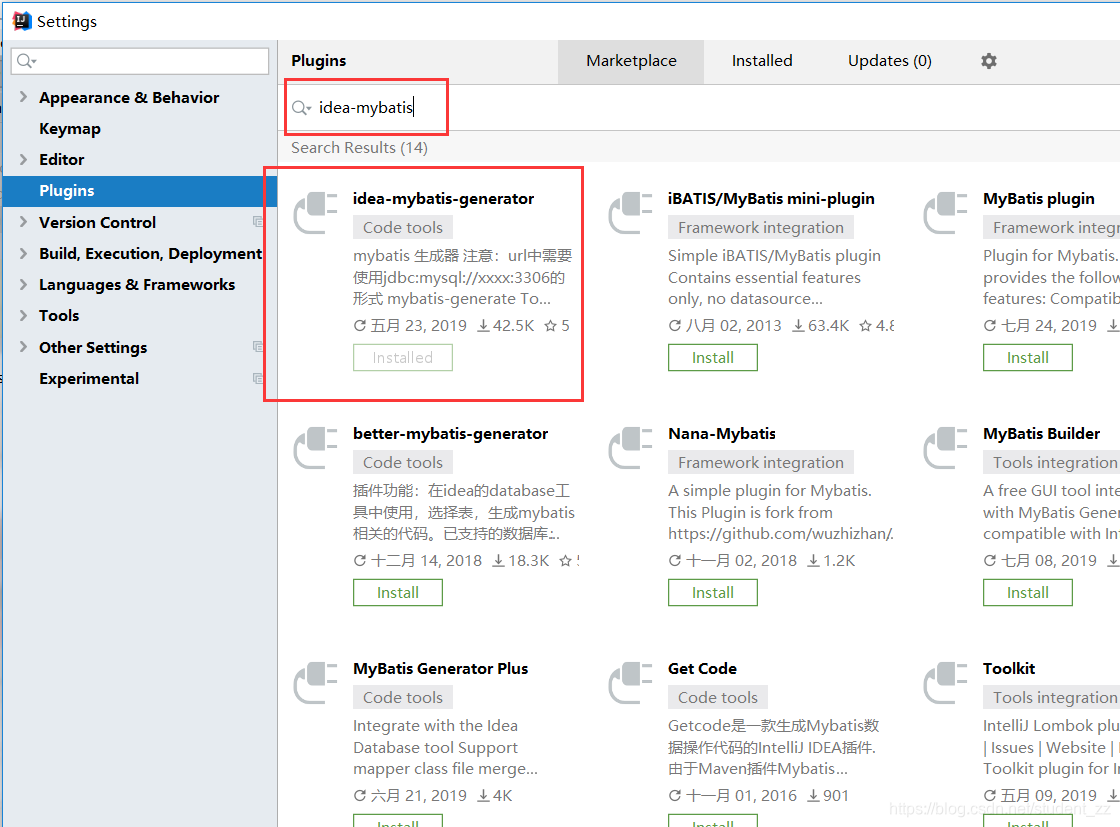The width and height of the screenshot is (1120, 827).
Task: Click the Toolkit plugin icon
Action: click(x=945, y=683)
